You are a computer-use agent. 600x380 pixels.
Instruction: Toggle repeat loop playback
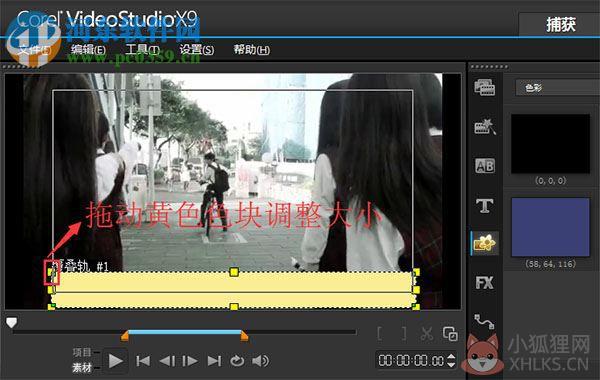point(237,361)
